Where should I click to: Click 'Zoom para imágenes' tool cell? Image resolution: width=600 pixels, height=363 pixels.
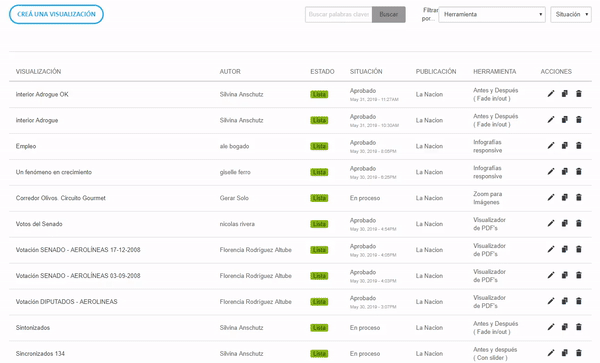(x=488, y=198)
